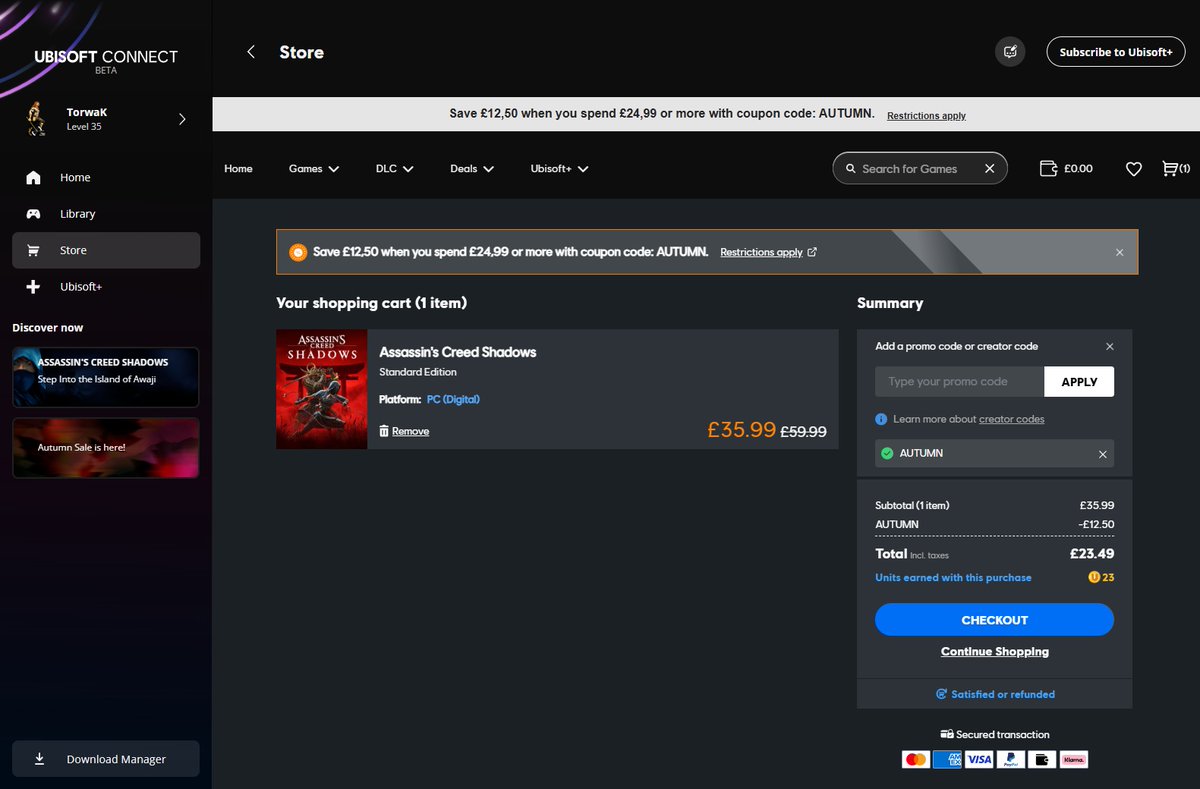The height and width of the screenshot is (789, 1200).
Task: Open Assassin's Creed Shadows Awaji promo card
Action: [105, 377]
